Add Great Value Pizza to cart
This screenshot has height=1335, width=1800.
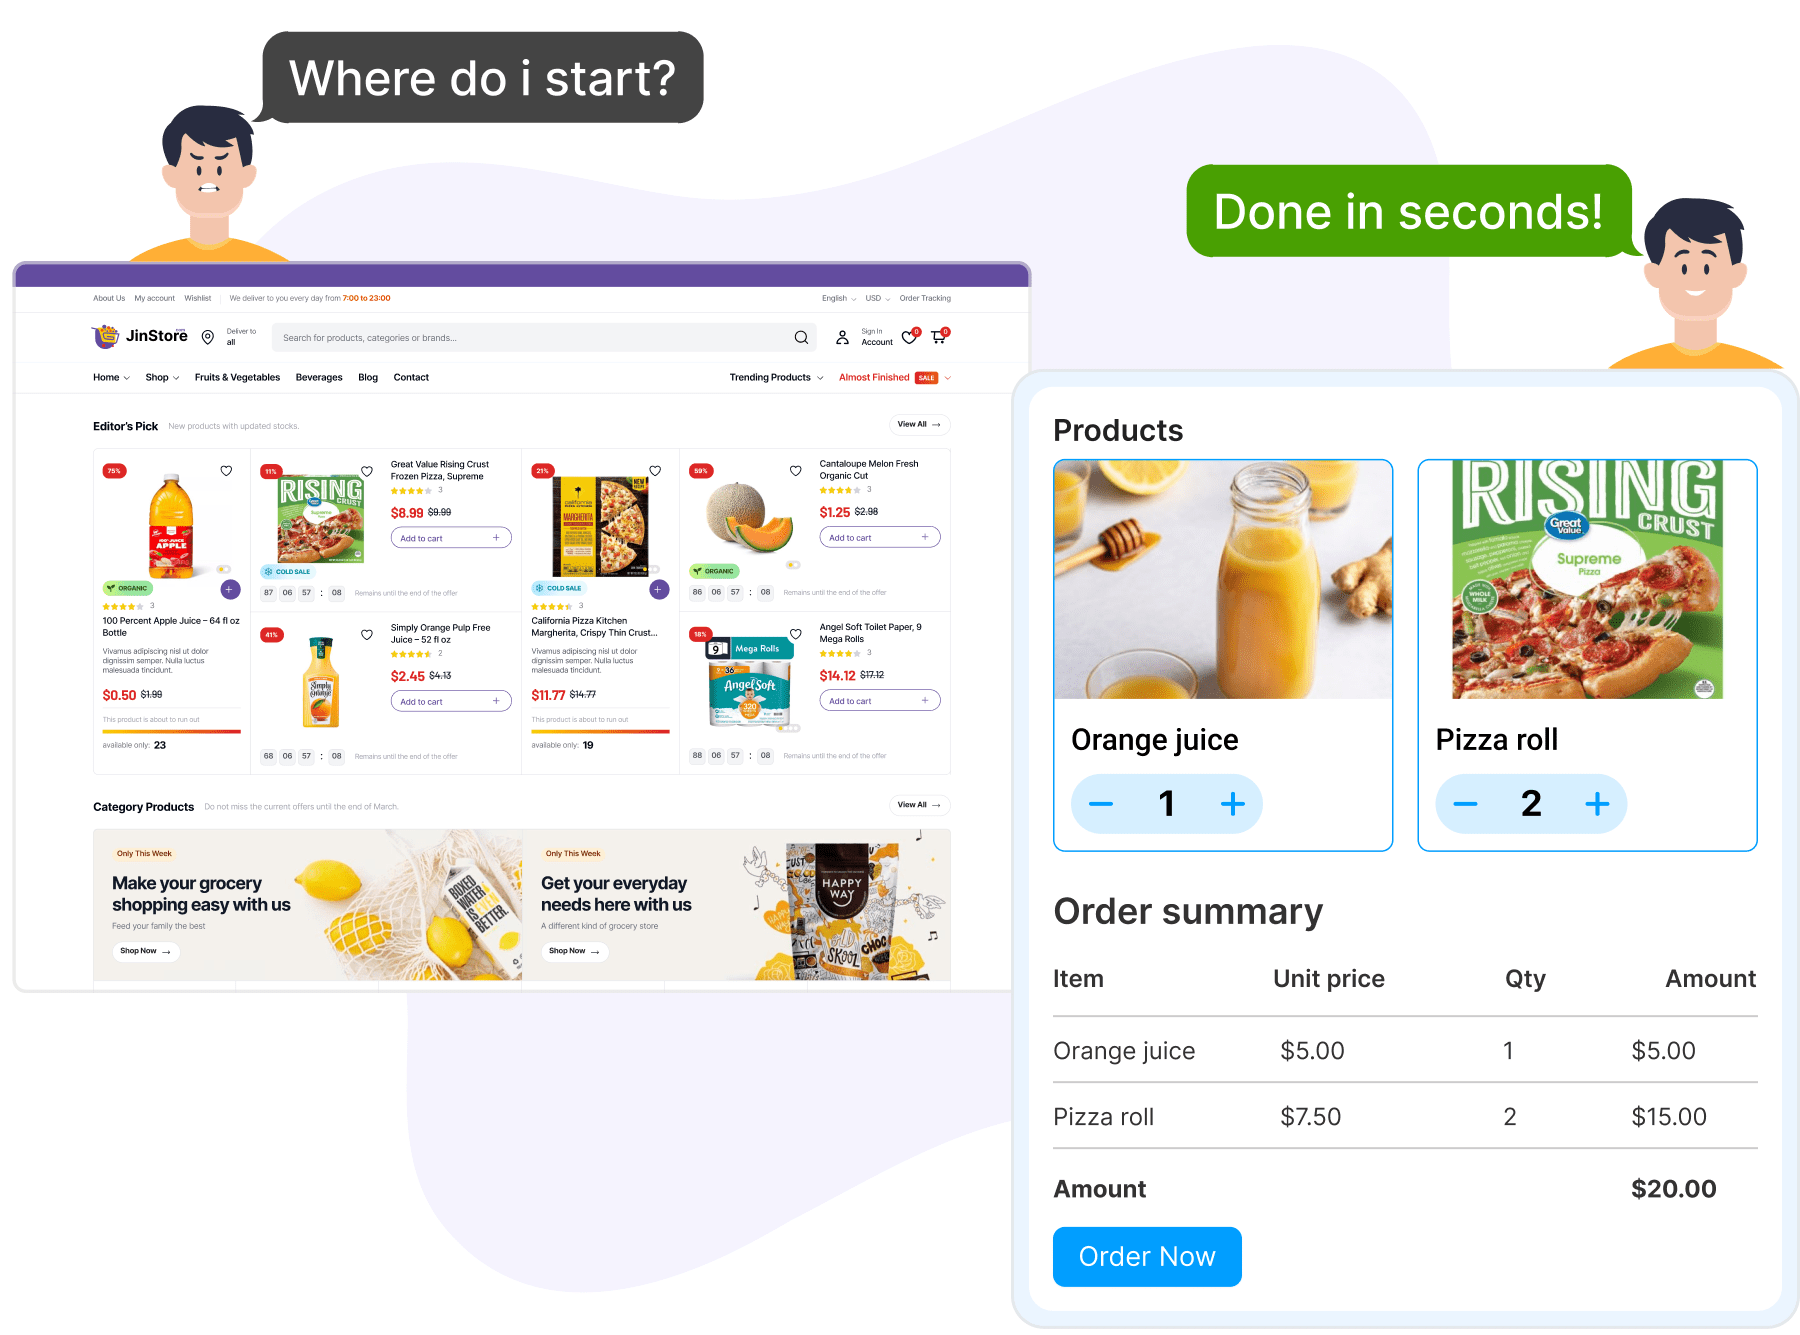(x=451, y=538)
